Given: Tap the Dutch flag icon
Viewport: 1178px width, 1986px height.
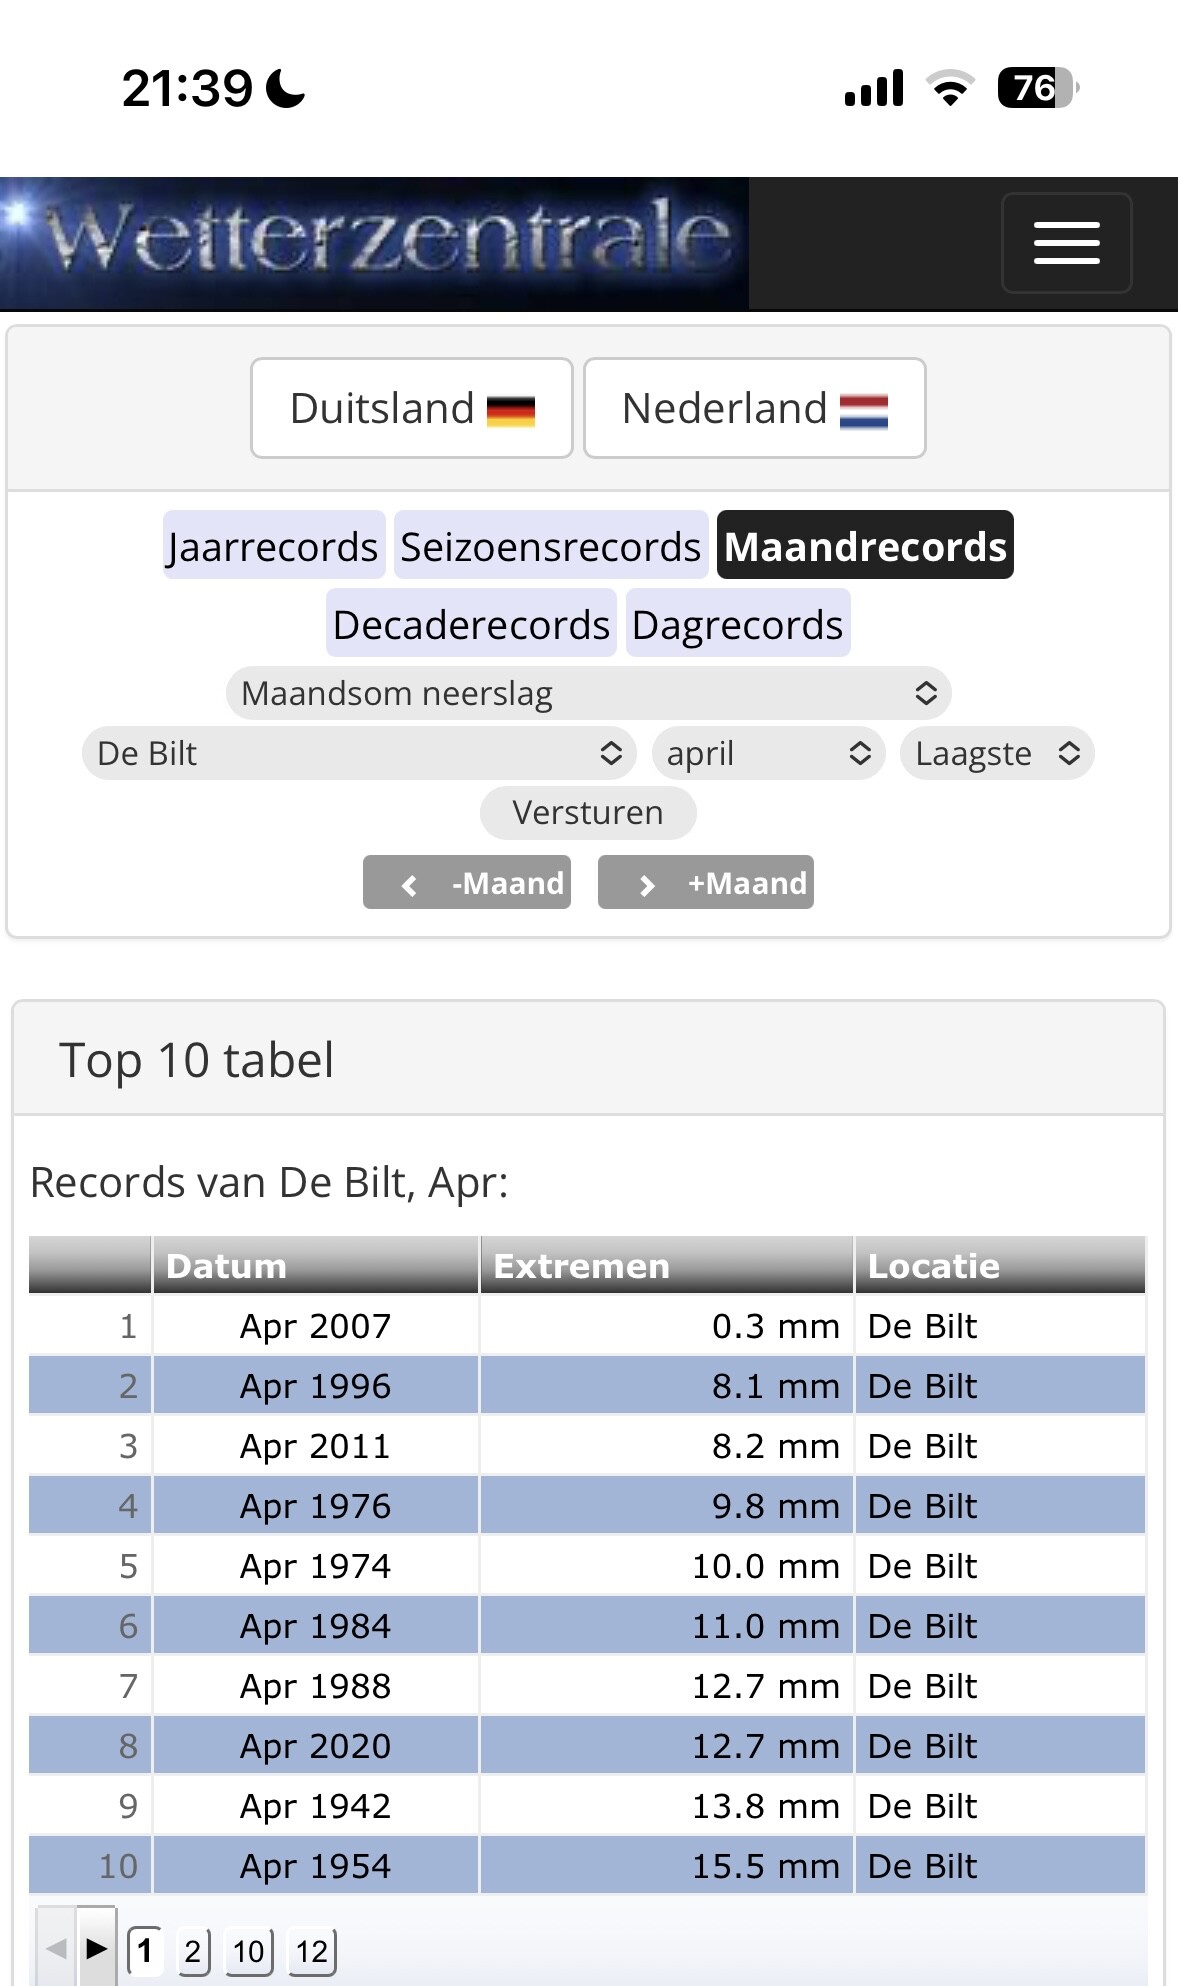Looking at the screenshot, I should (863, 410).
